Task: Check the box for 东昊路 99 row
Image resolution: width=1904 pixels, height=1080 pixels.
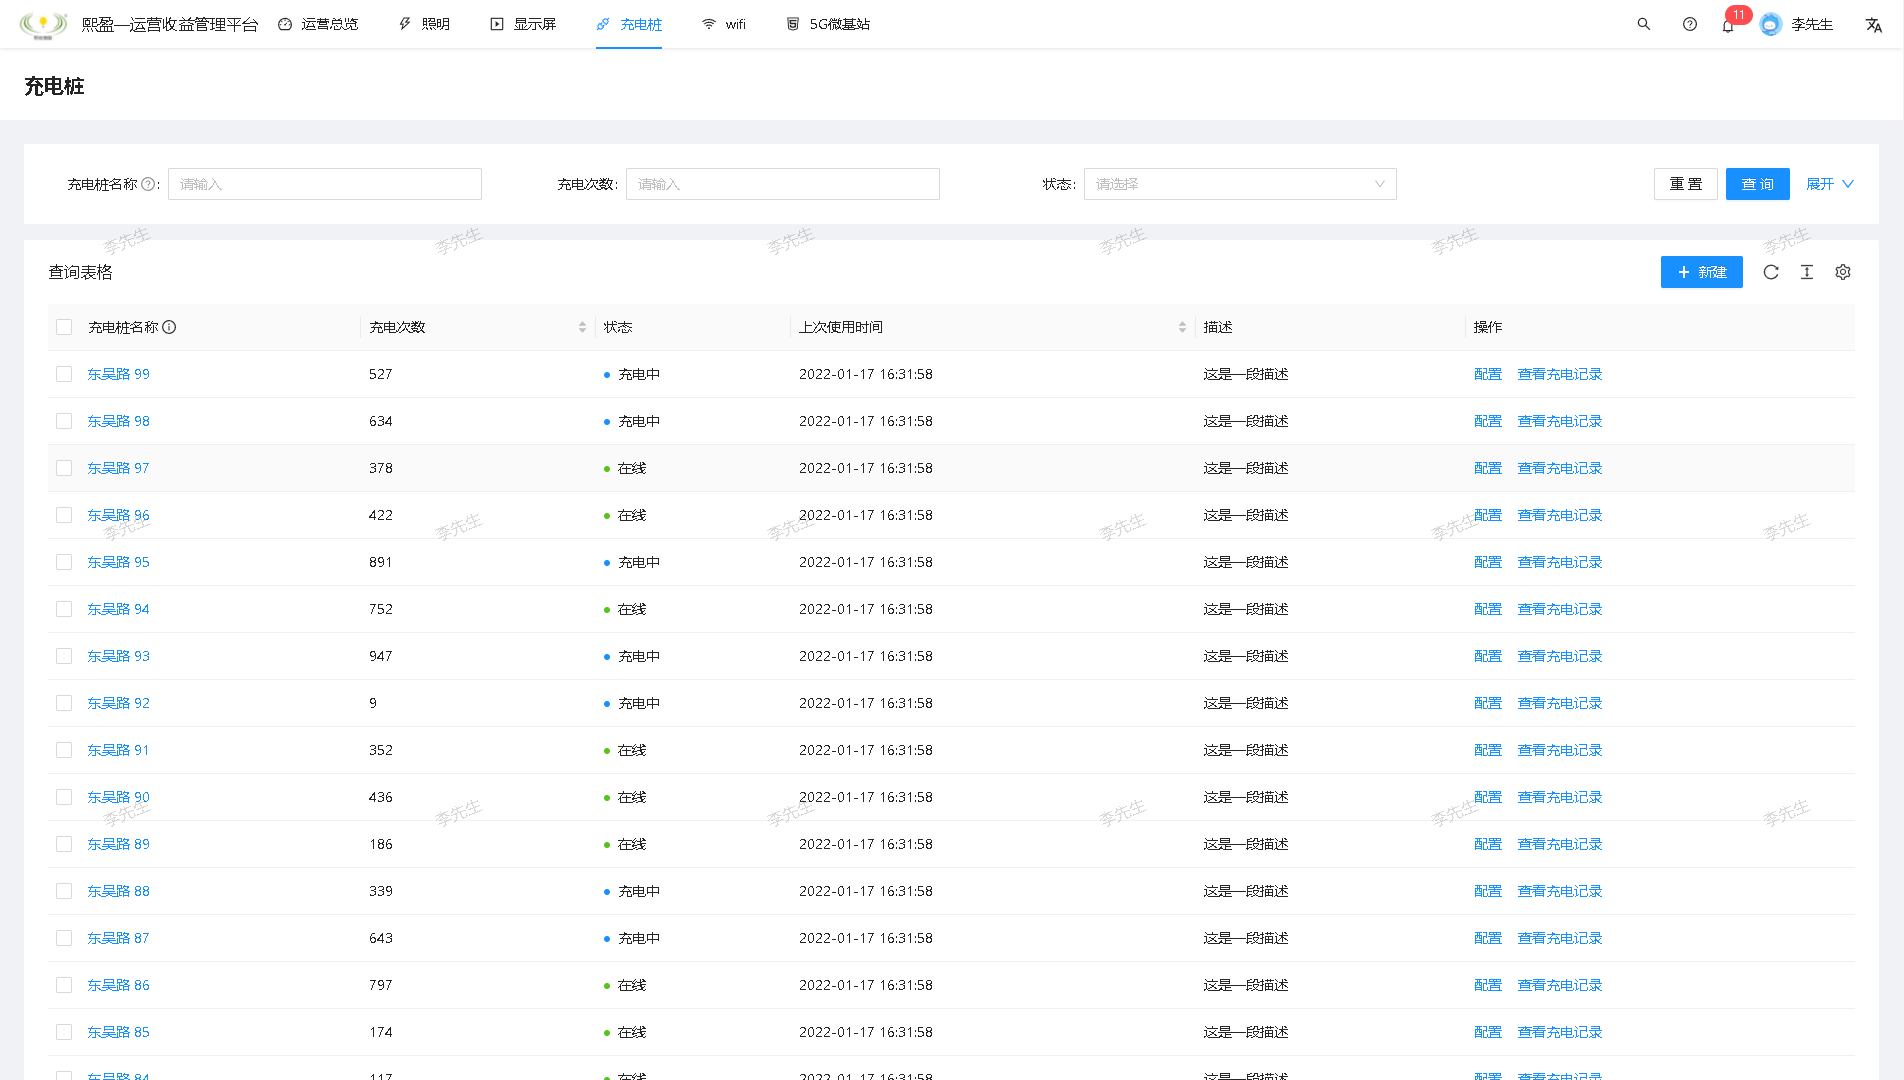Action: [64, 374]
